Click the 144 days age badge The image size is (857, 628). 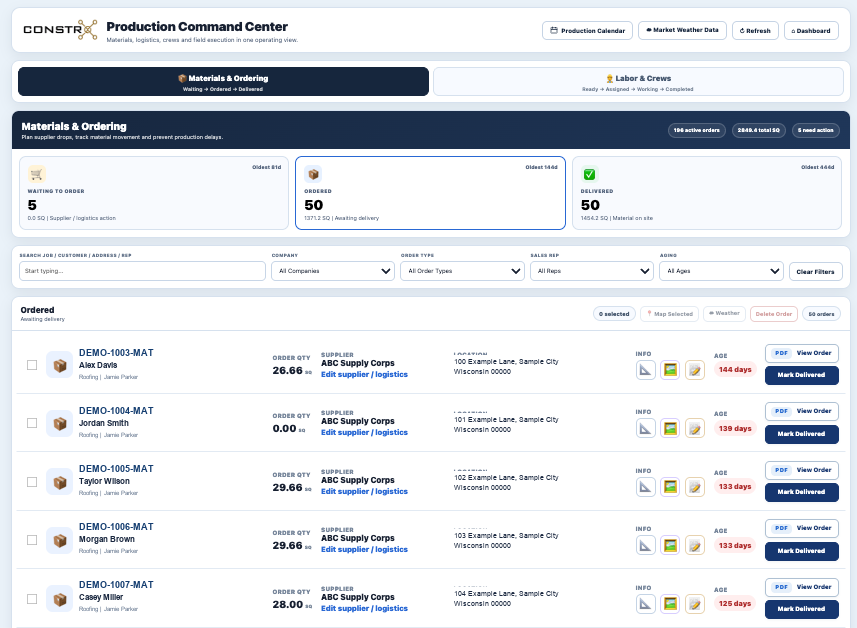[x=735, y=370]
